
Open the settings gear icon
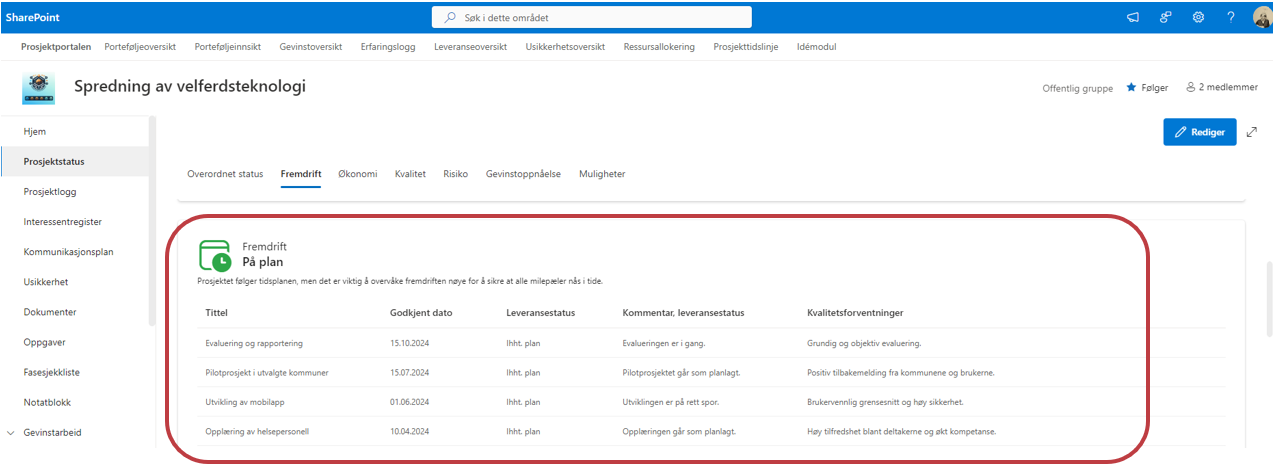pos(1198,17)
